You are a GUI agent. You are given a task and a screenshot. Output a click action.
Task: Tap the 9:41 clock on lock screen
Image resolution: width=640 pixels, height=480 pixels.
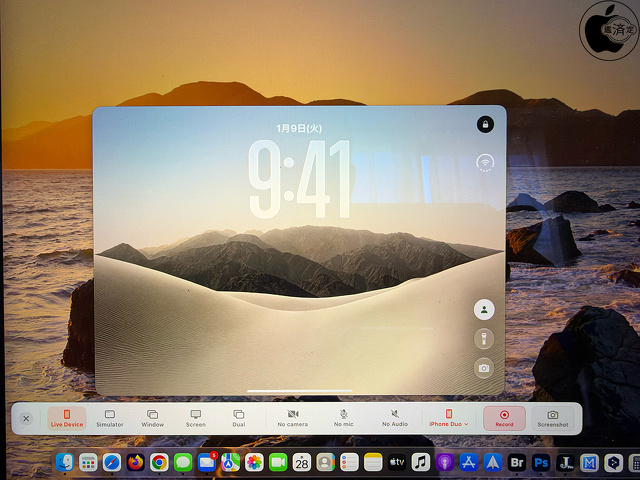coord(299,179)
